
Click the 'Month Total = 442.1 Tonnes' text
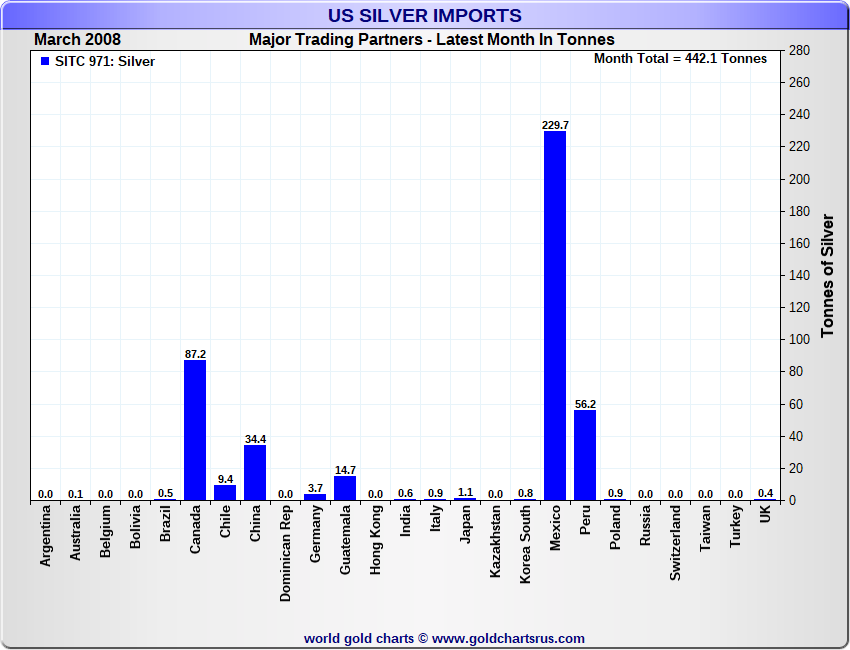680,59
